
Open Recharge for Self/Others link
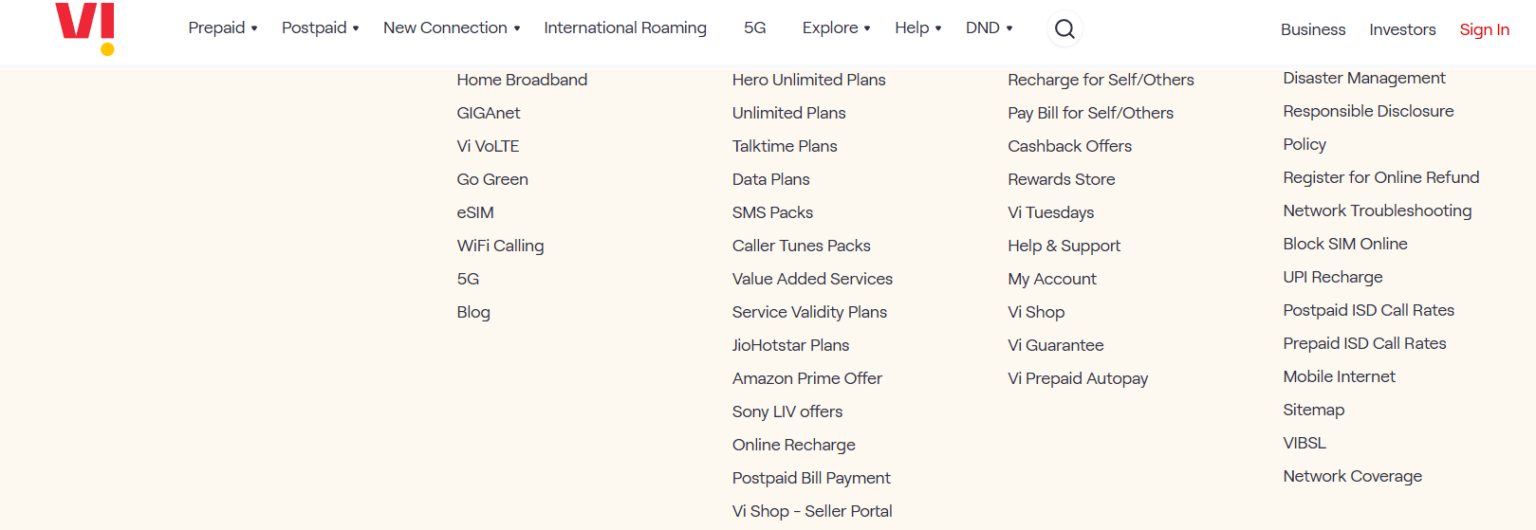pos(1100,80)
